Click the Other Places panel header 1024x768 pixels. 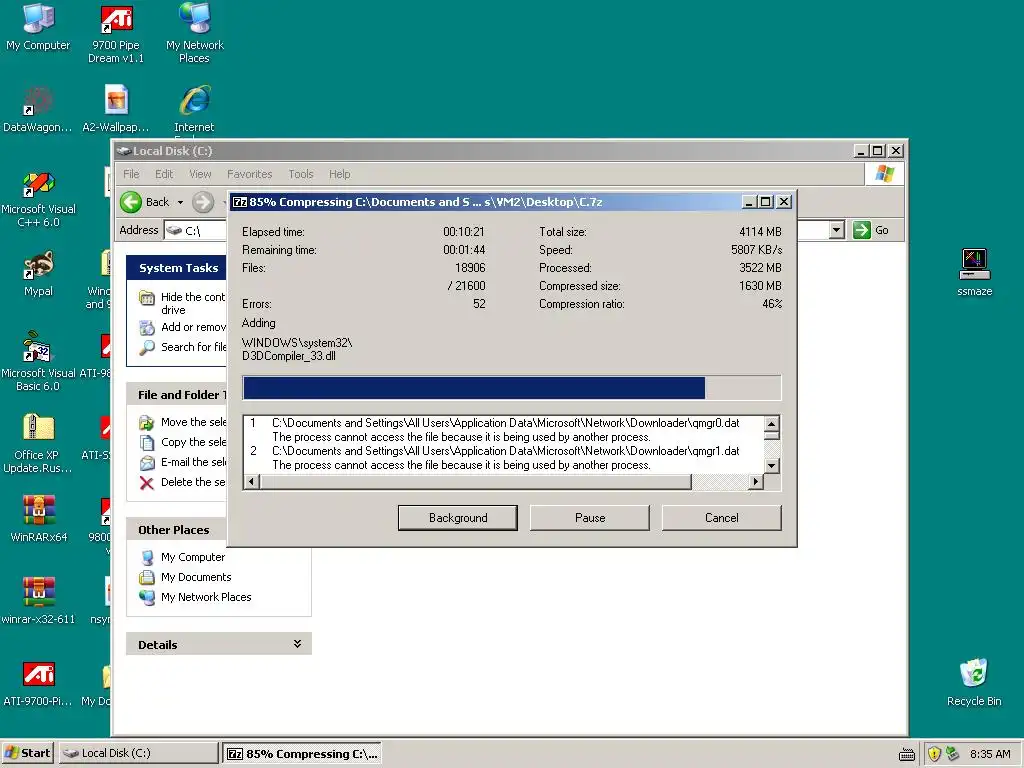coord(176,530)
